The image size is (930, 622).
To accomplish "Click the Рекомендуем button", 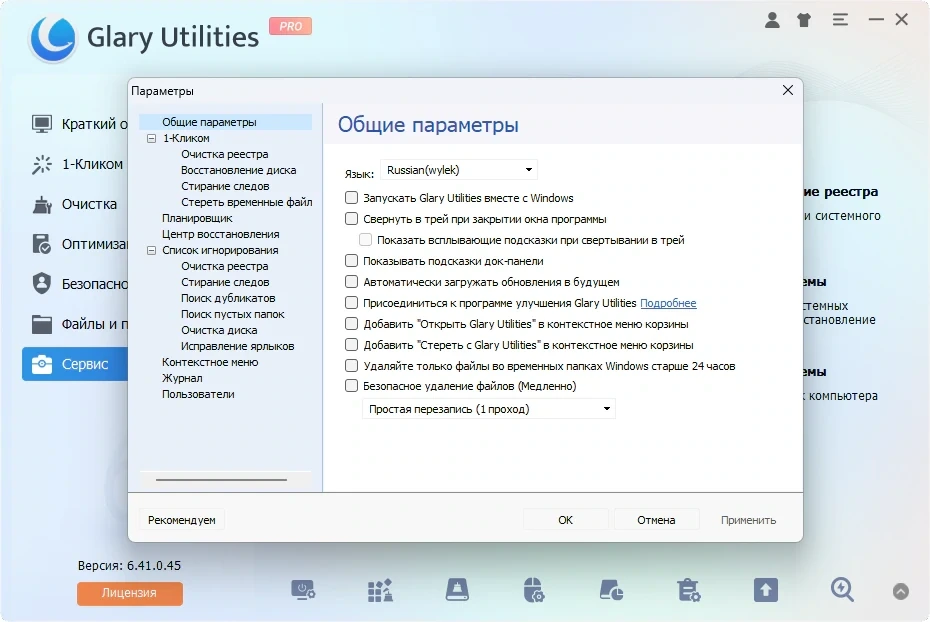I will pyautogui.click(x=181, y=520).
